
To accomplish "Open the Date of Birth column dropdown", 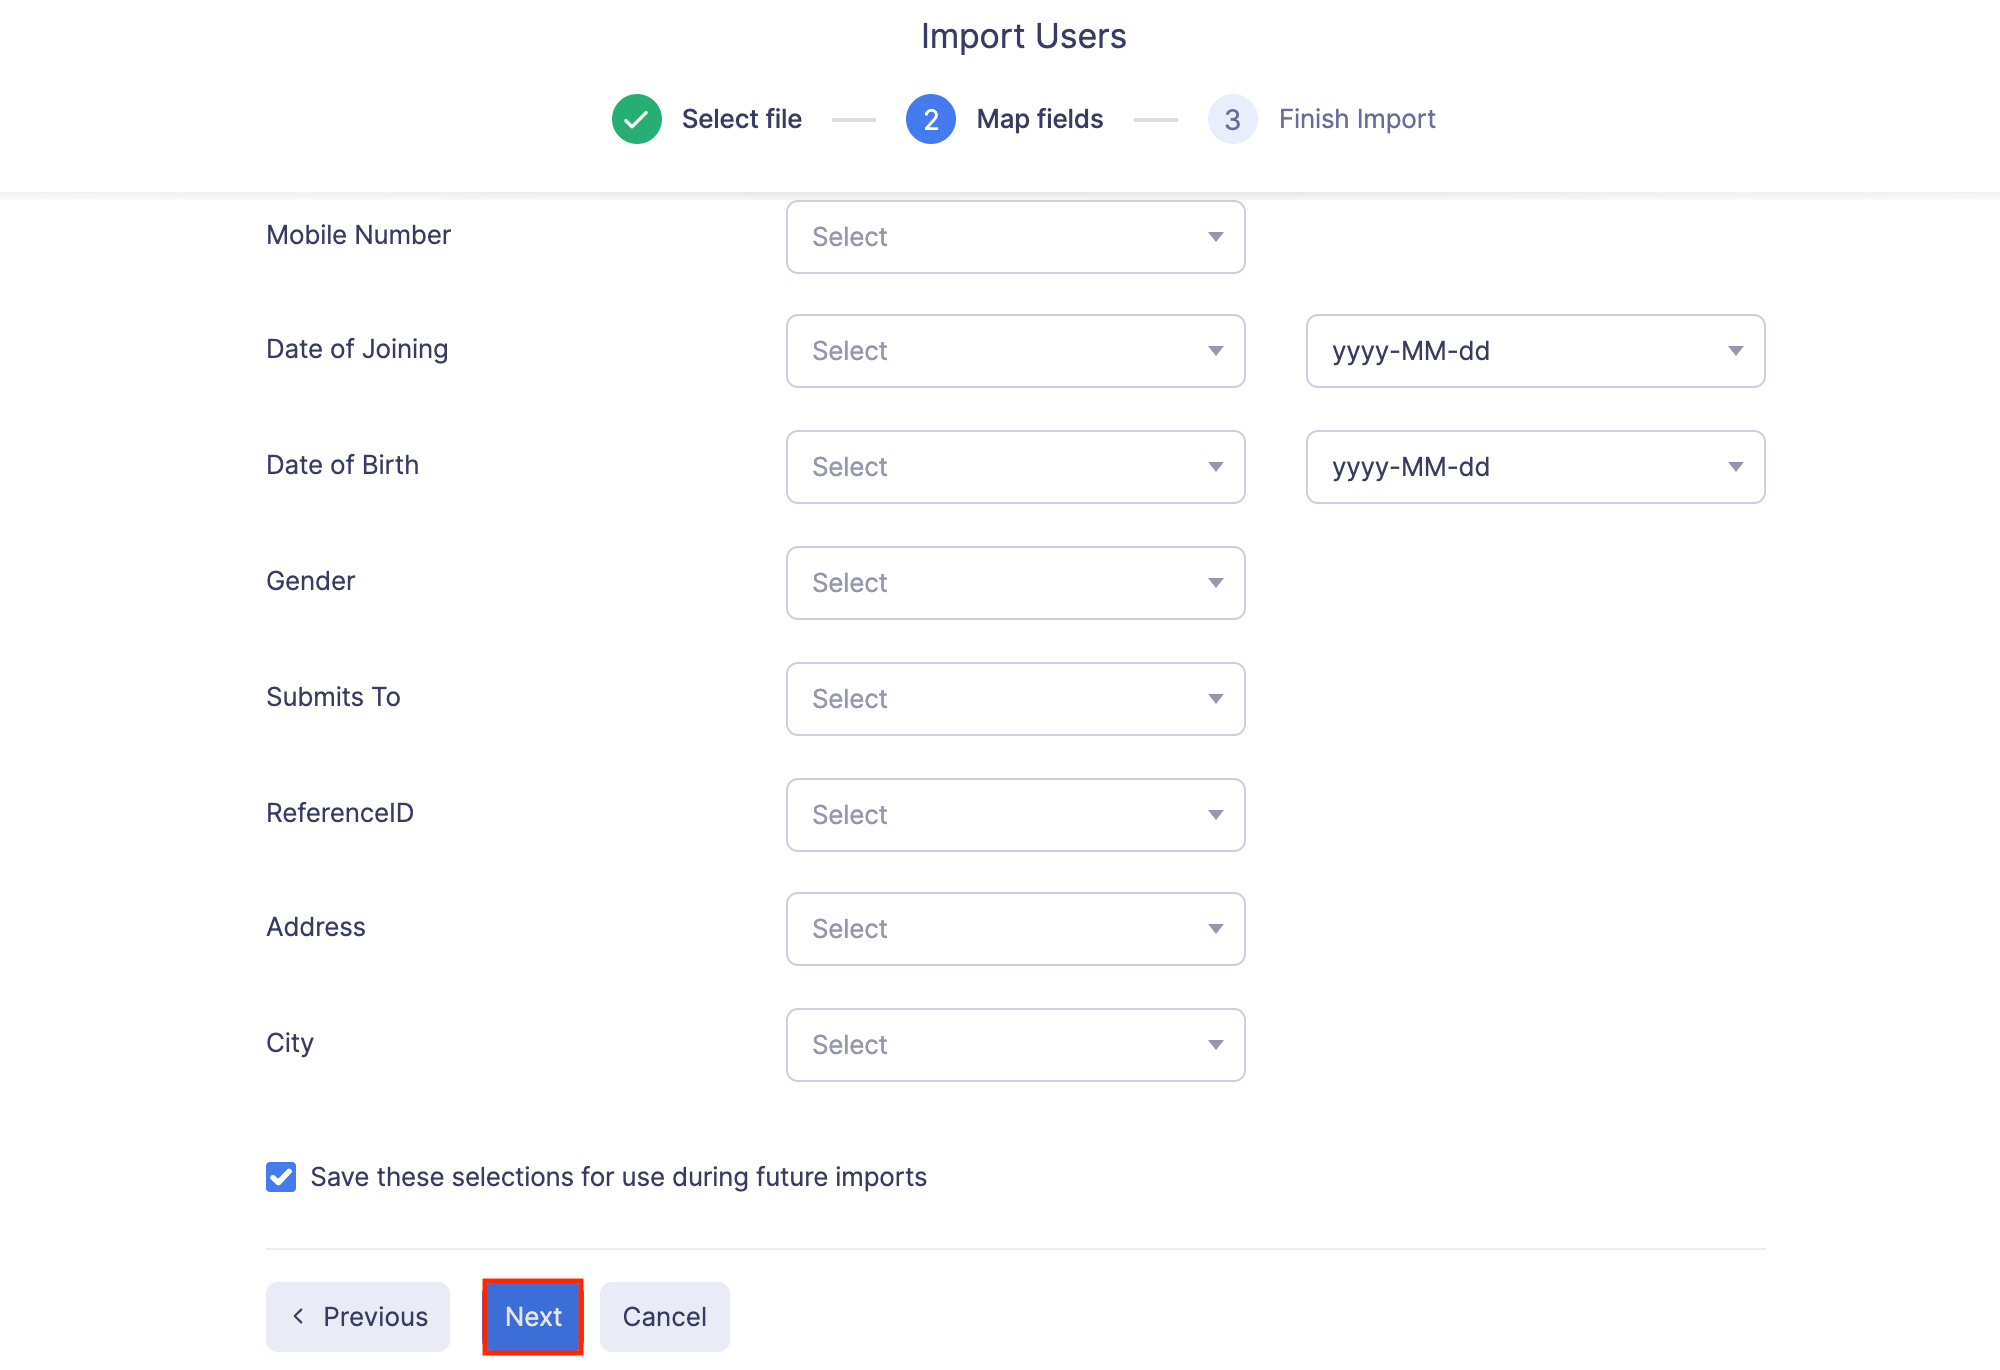I will click(1015, 467).
